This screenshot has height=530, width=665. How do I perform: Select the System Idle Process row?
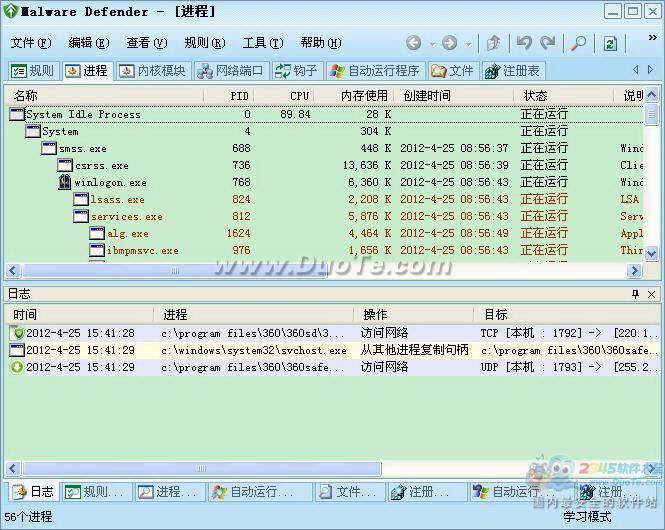[x=326, y=114]
